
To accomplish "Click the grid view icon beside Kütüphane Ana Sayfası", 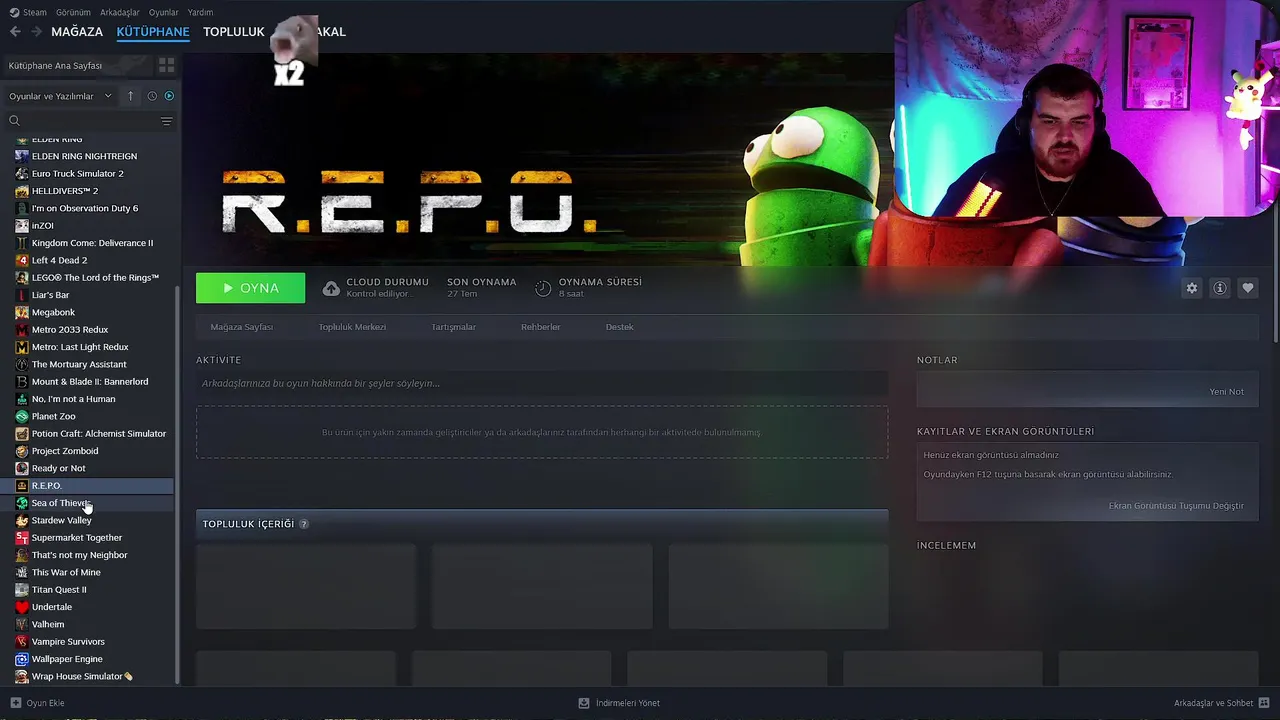I will [x=166, y=65].
